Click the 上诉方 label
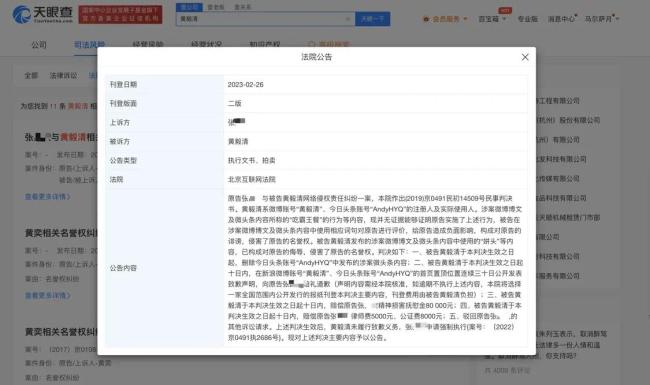650x385 pixels. tap(120, 123)
